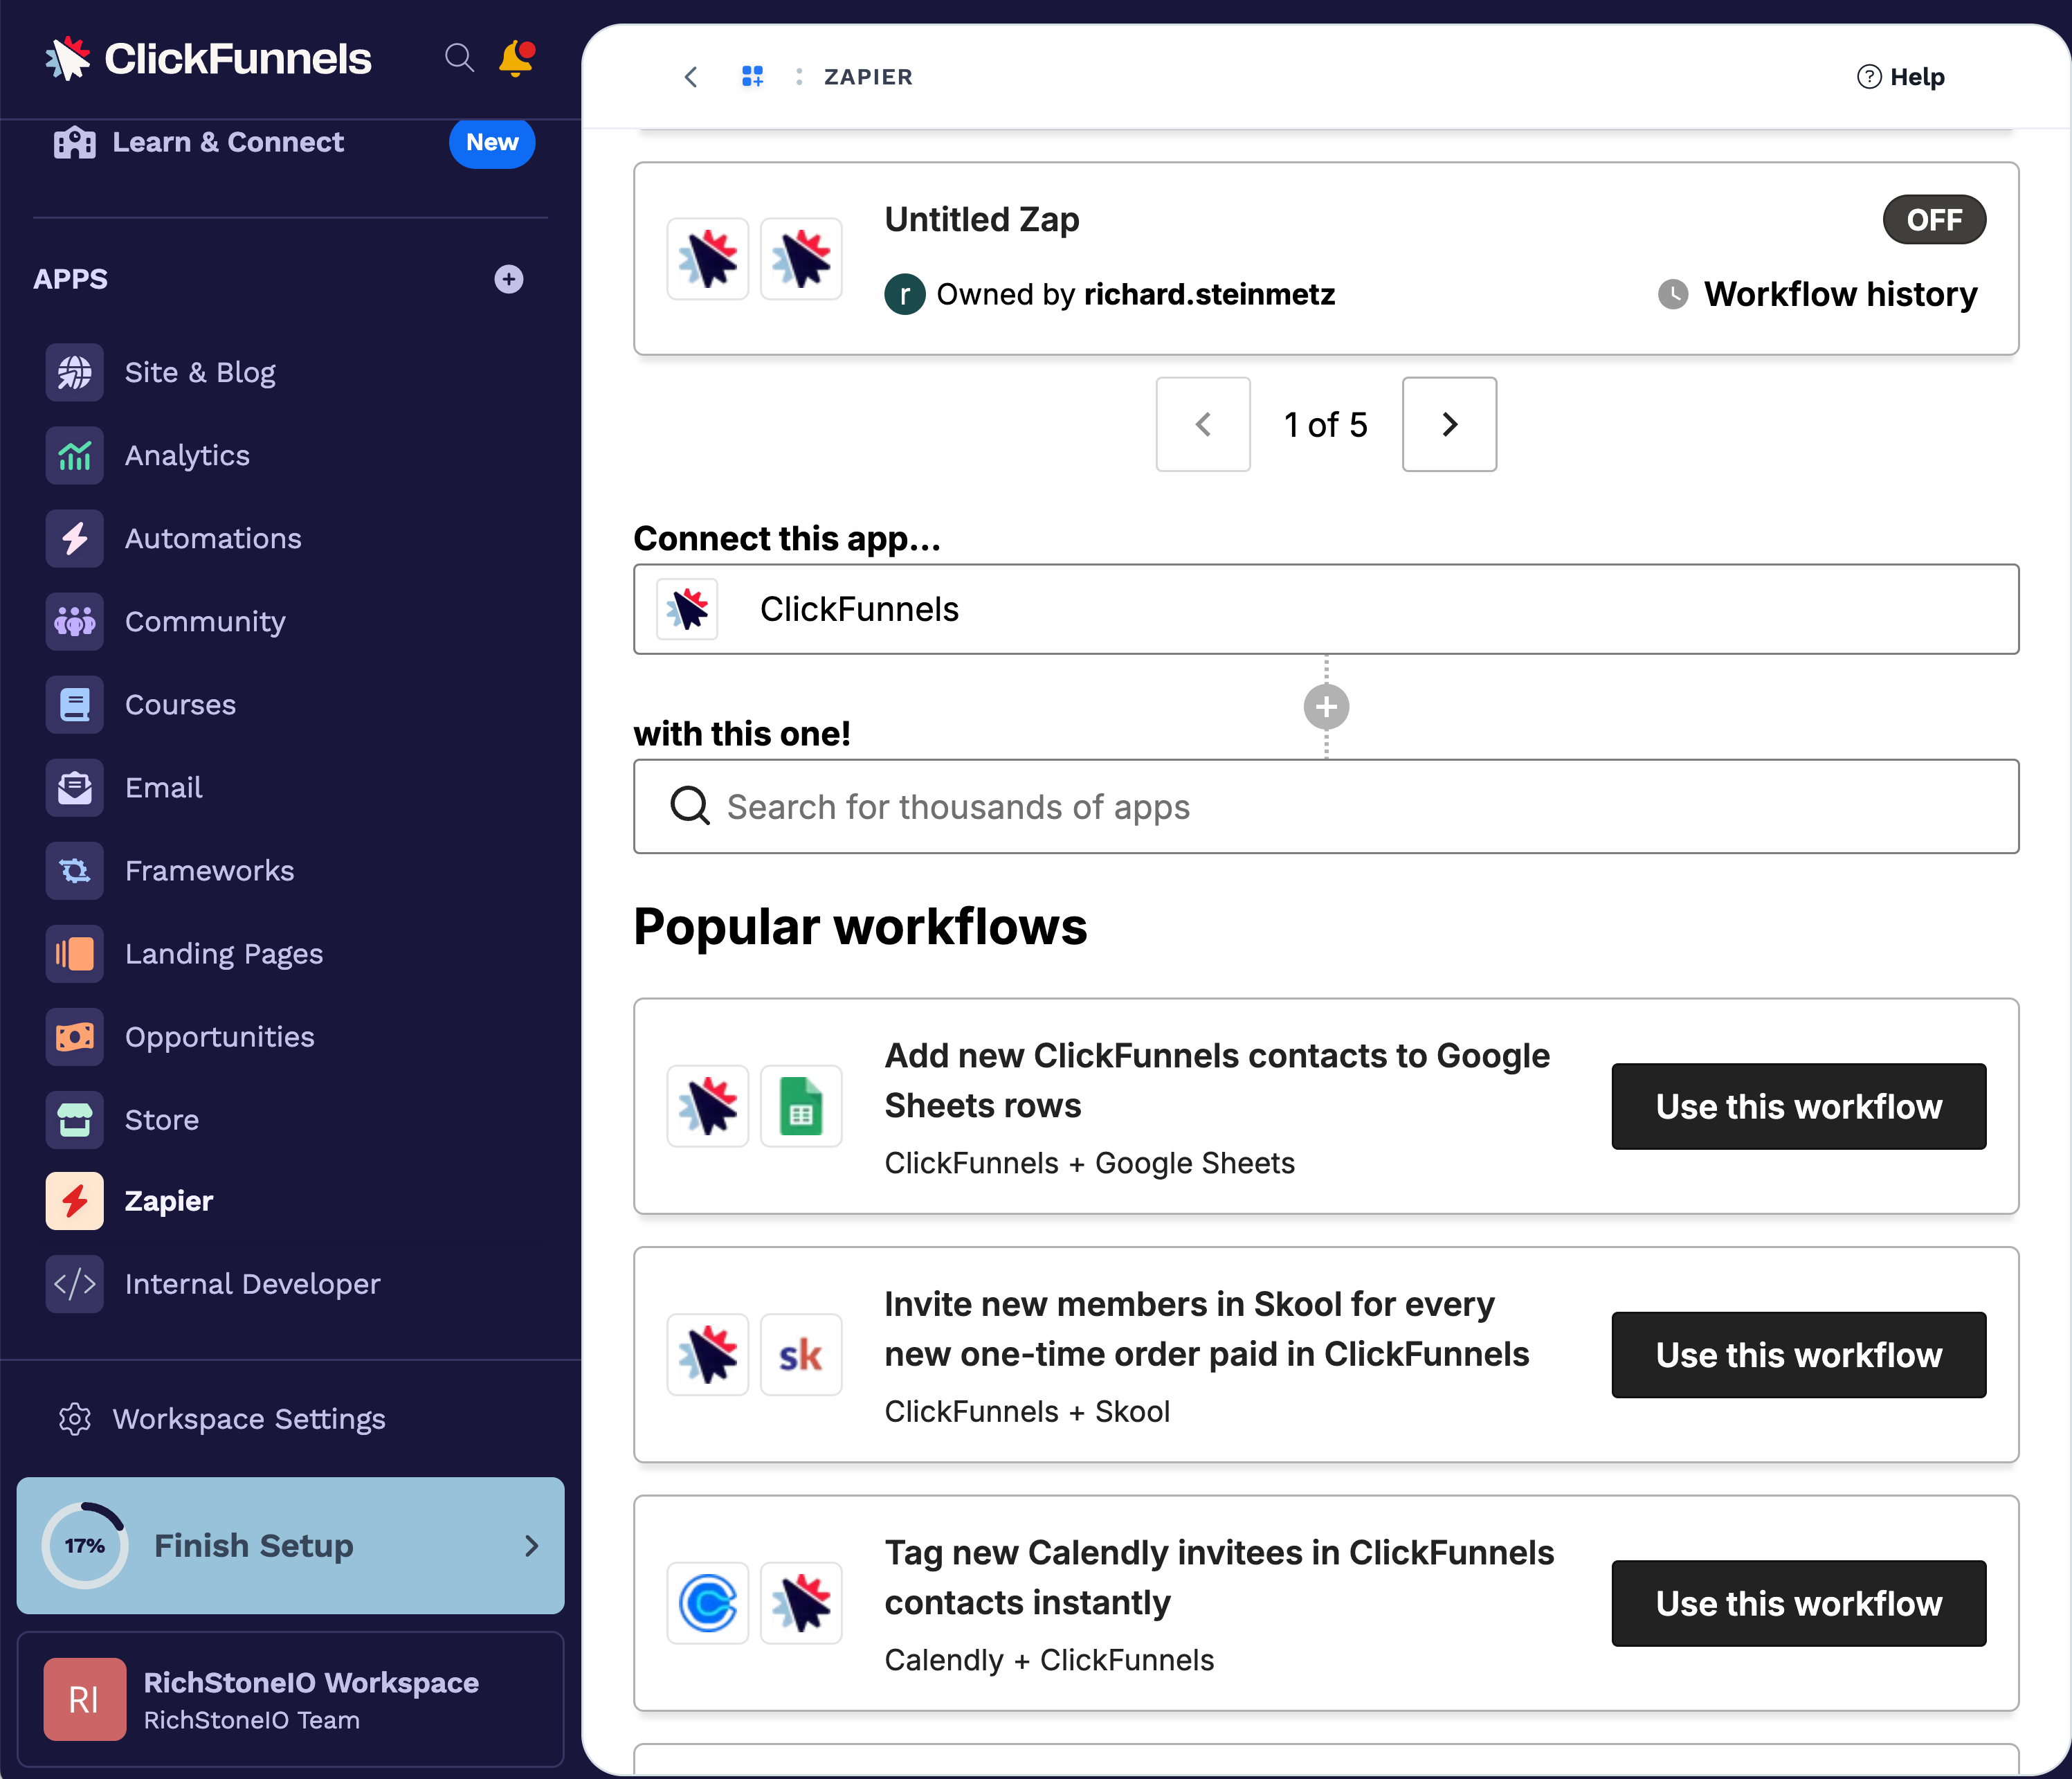Image resolution: width=2072 pixels, height=1779 pixels.
Task: Click the previous page arrow in pagination
Action: (x=1203, y=424)
